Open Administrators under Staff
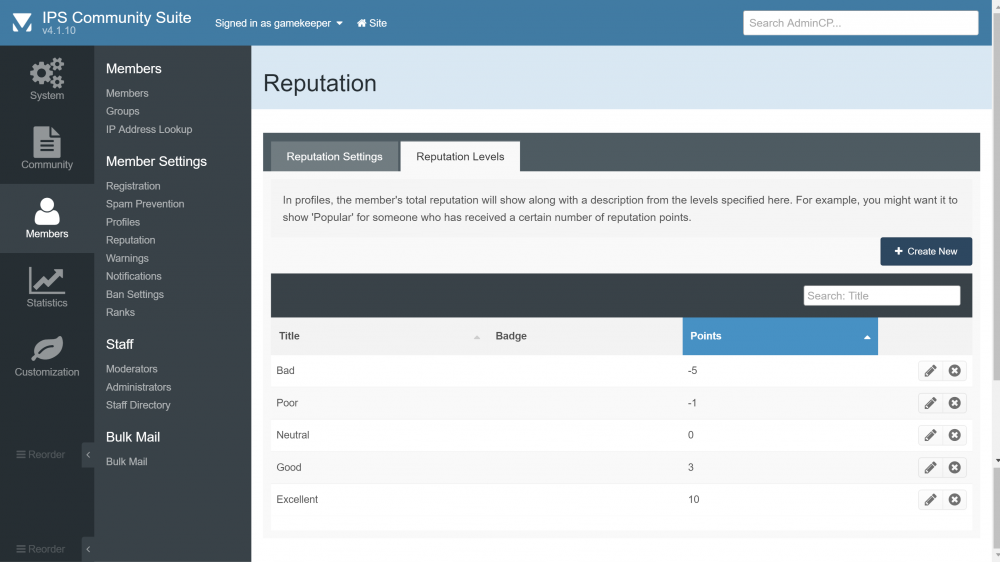 click(x=138, y=387)
